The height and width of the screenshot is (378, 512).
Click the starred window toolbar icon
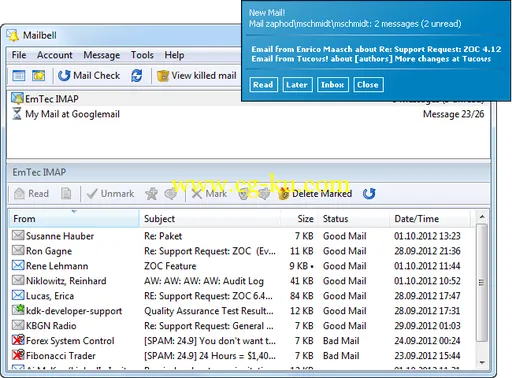[38, 76]
